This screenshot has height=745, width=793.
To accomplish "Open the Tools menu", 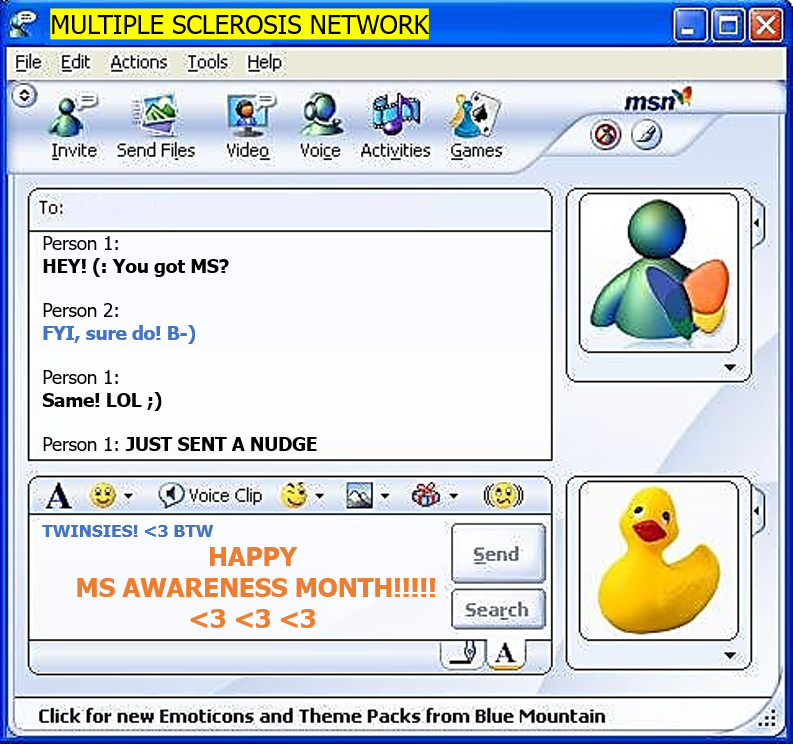I will (207, 63).
